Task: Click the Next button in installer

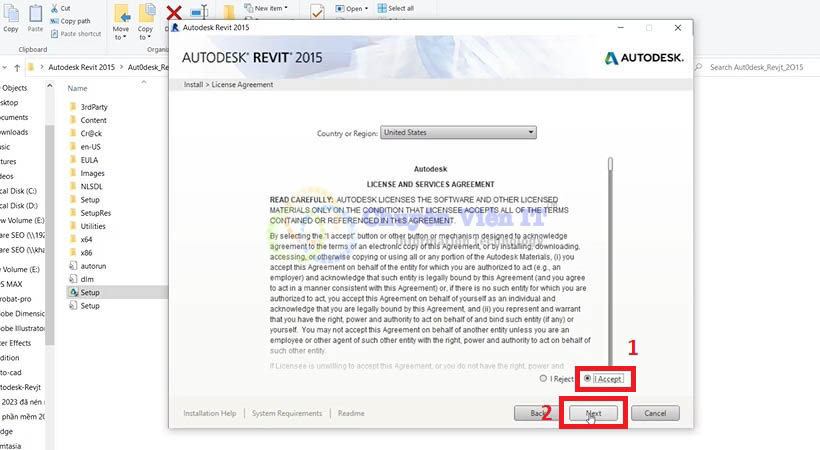Action: point(593,413)
